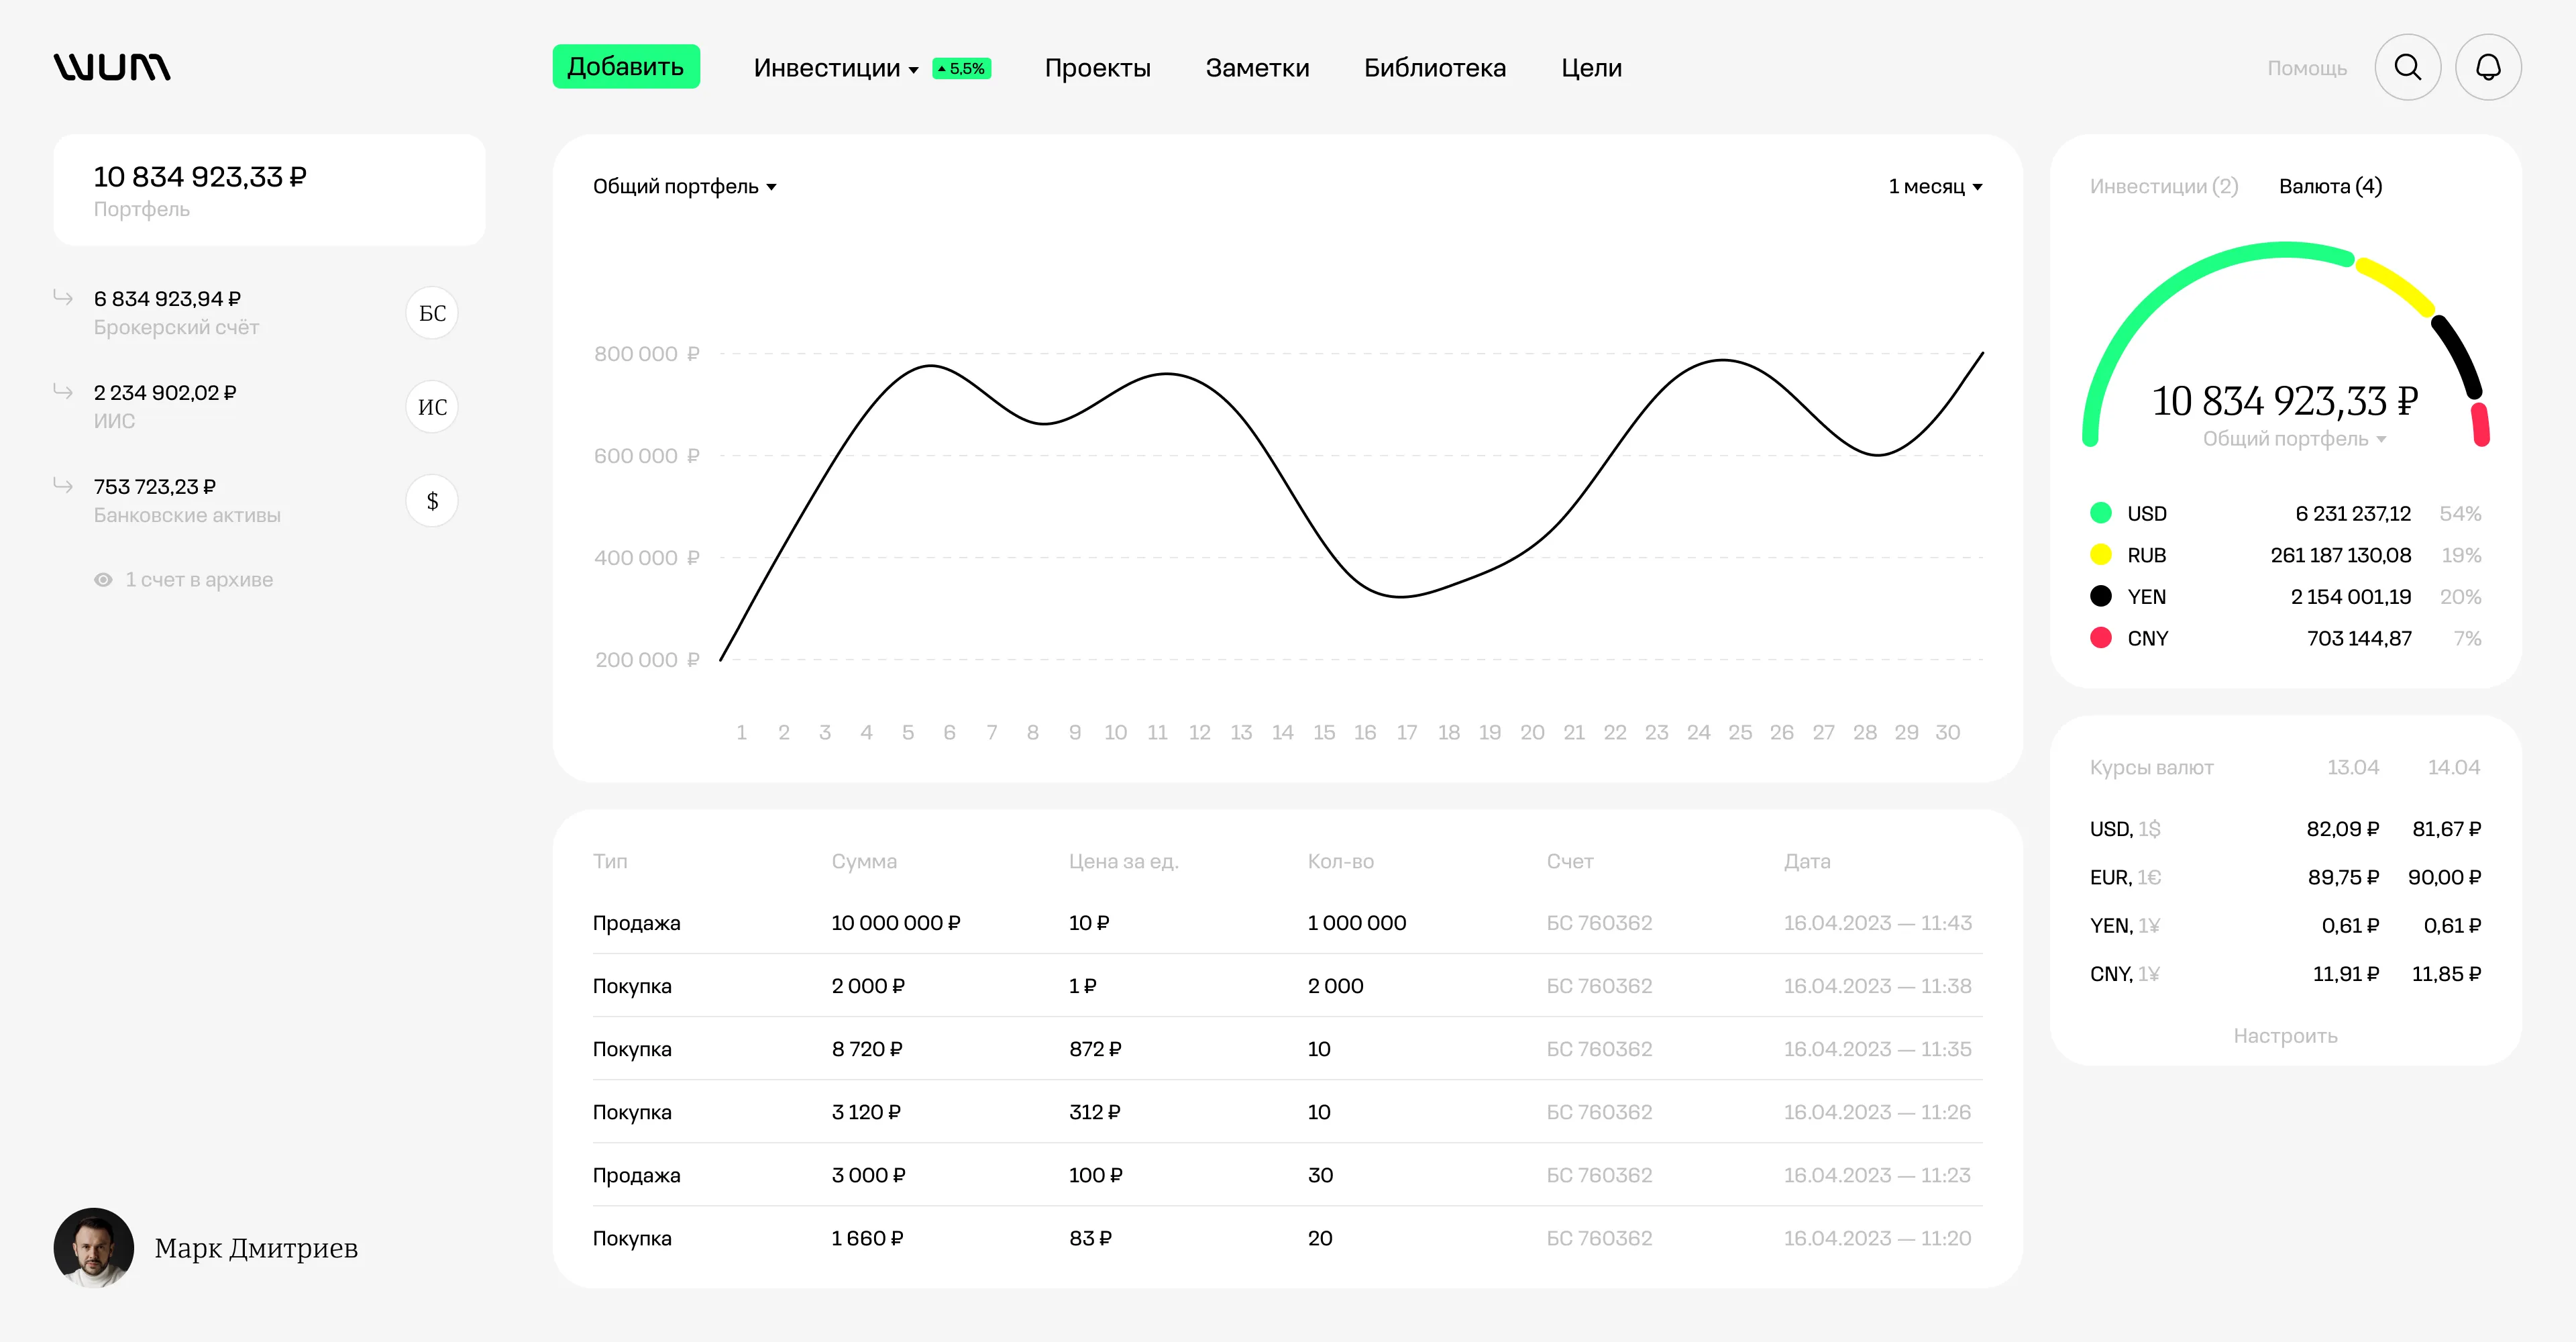2576x1342 pixels.
Task: Click the EUR, 1€ rate row
Action: coord(2285,877)
